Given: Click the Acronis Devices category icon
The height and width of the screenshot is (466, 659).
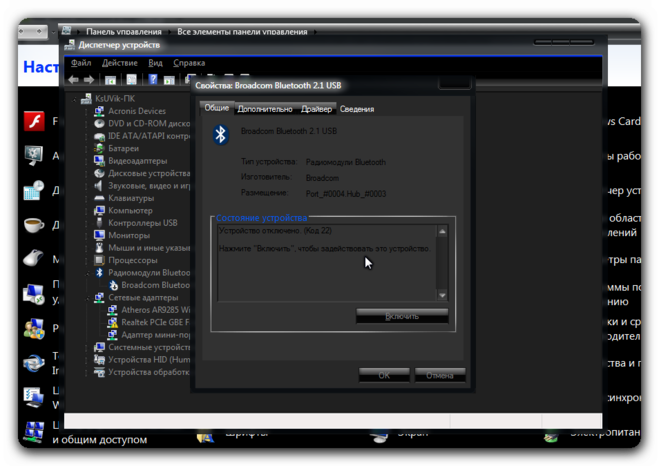Looking at the screenshot, I should (99, 111).
